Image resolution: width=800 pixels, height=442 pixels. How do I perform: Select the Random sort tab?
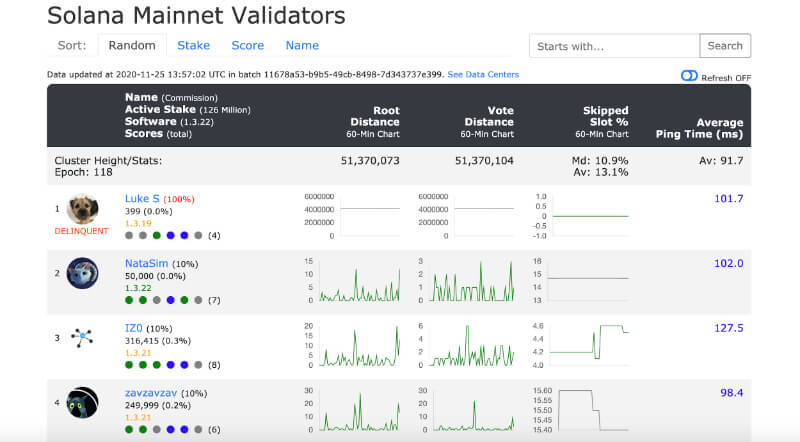pyautogui.click(x=131, y=45)
